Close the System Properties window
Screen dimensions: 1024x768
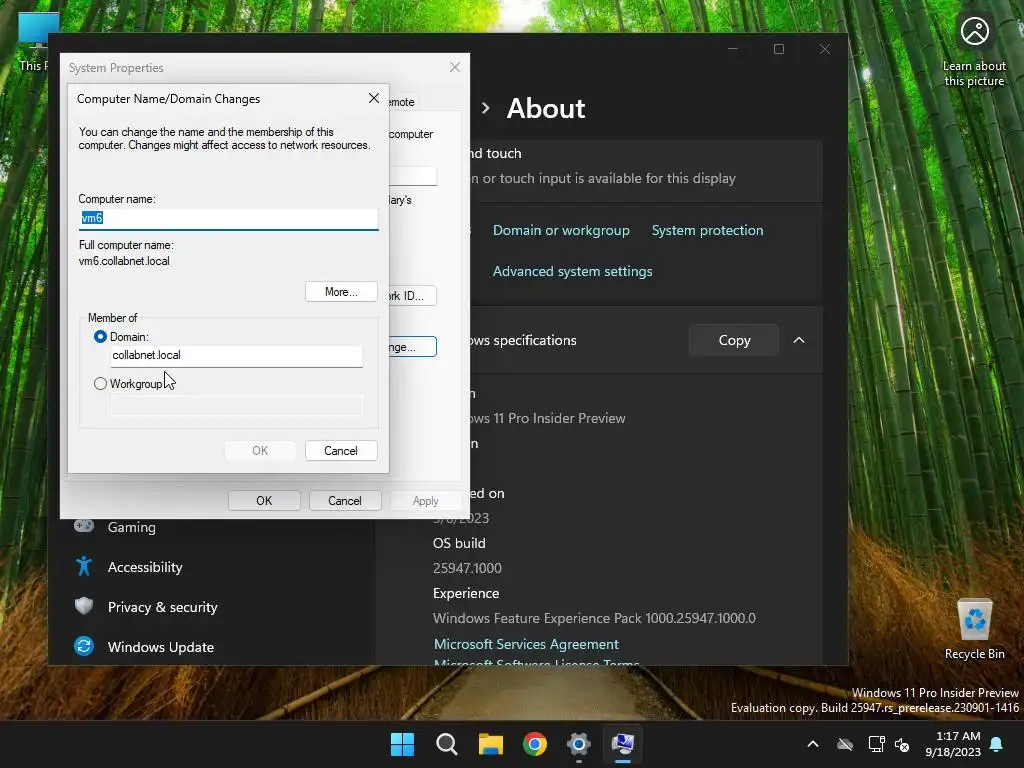tap(455, 67)
